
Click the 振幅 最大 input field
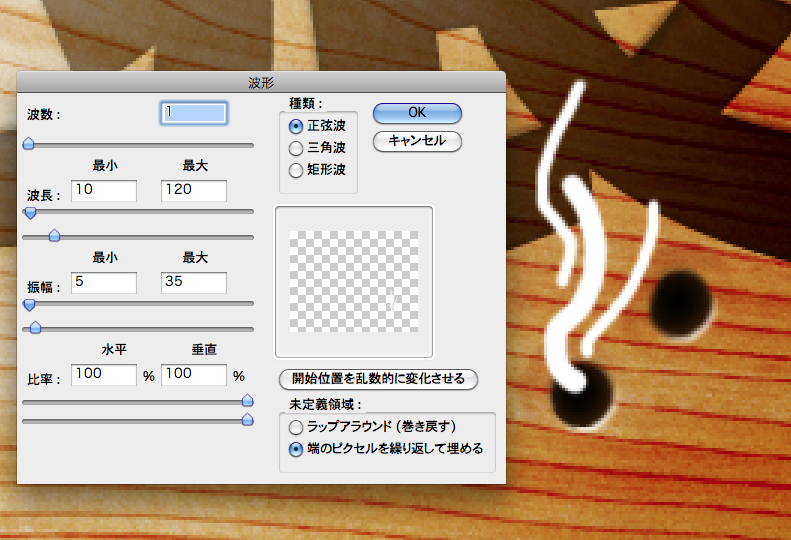[x=194, y=283]
